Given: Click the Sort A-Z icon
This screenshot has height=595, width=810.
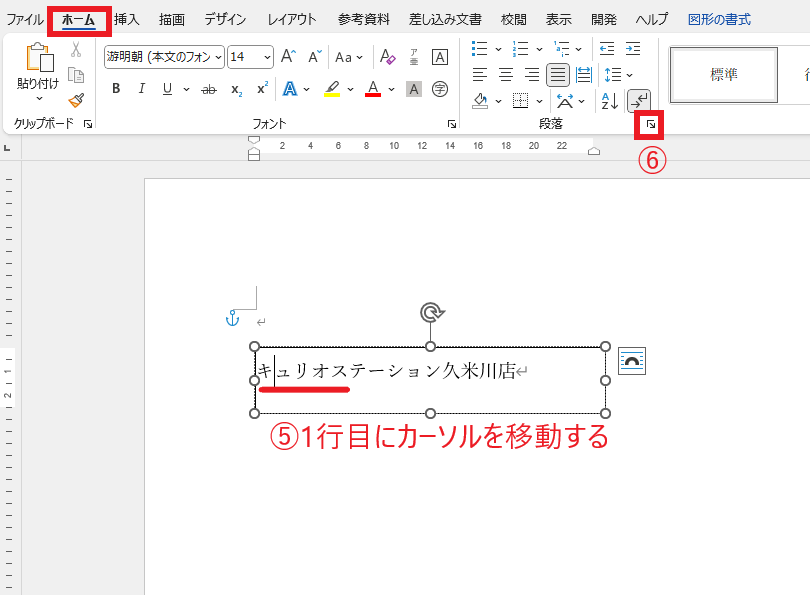Looking at the screenshot, I should click(610, 101).
